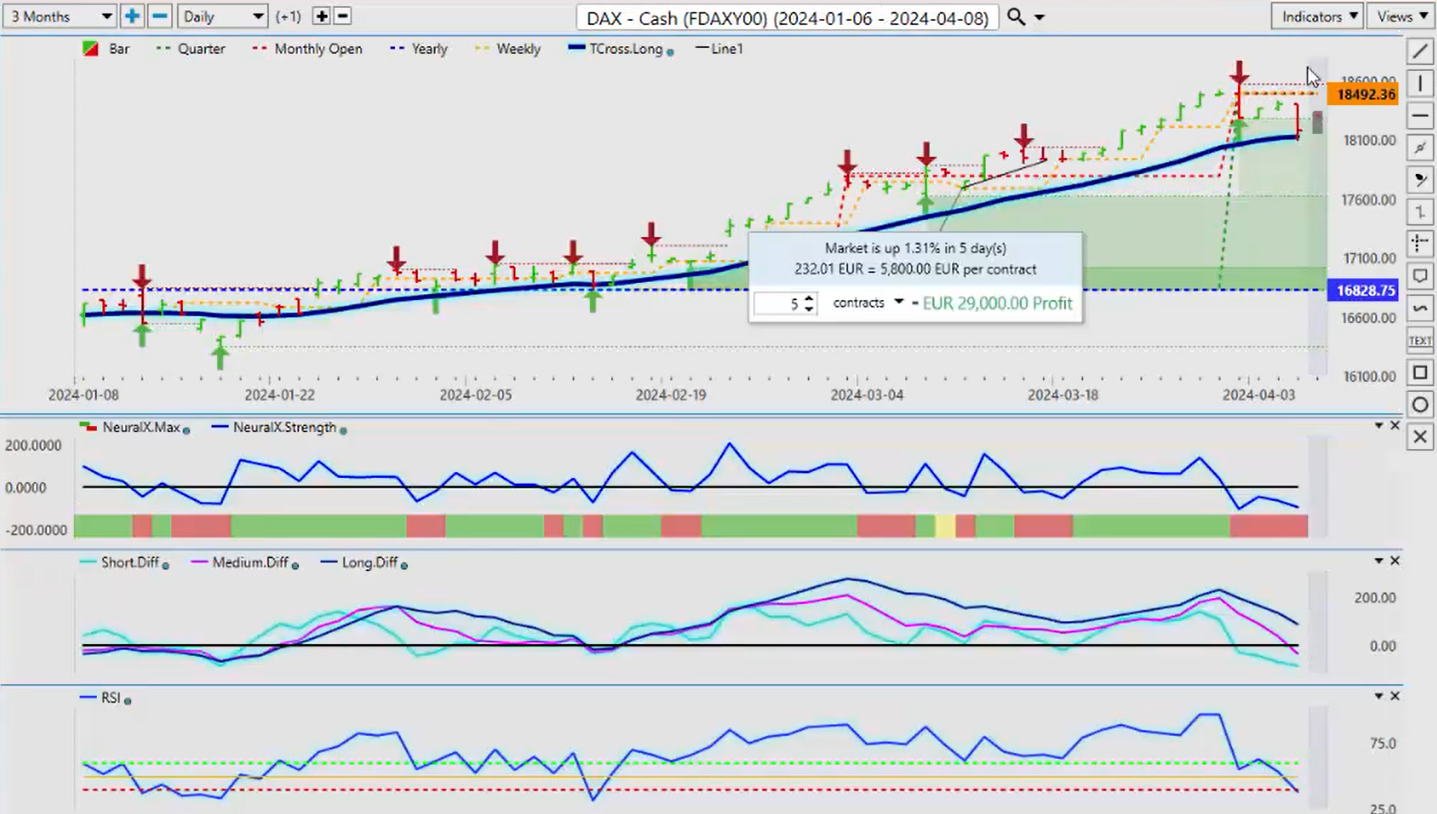Select the circle drawing tool
1437x814 pixels.
coord(1420,405)
